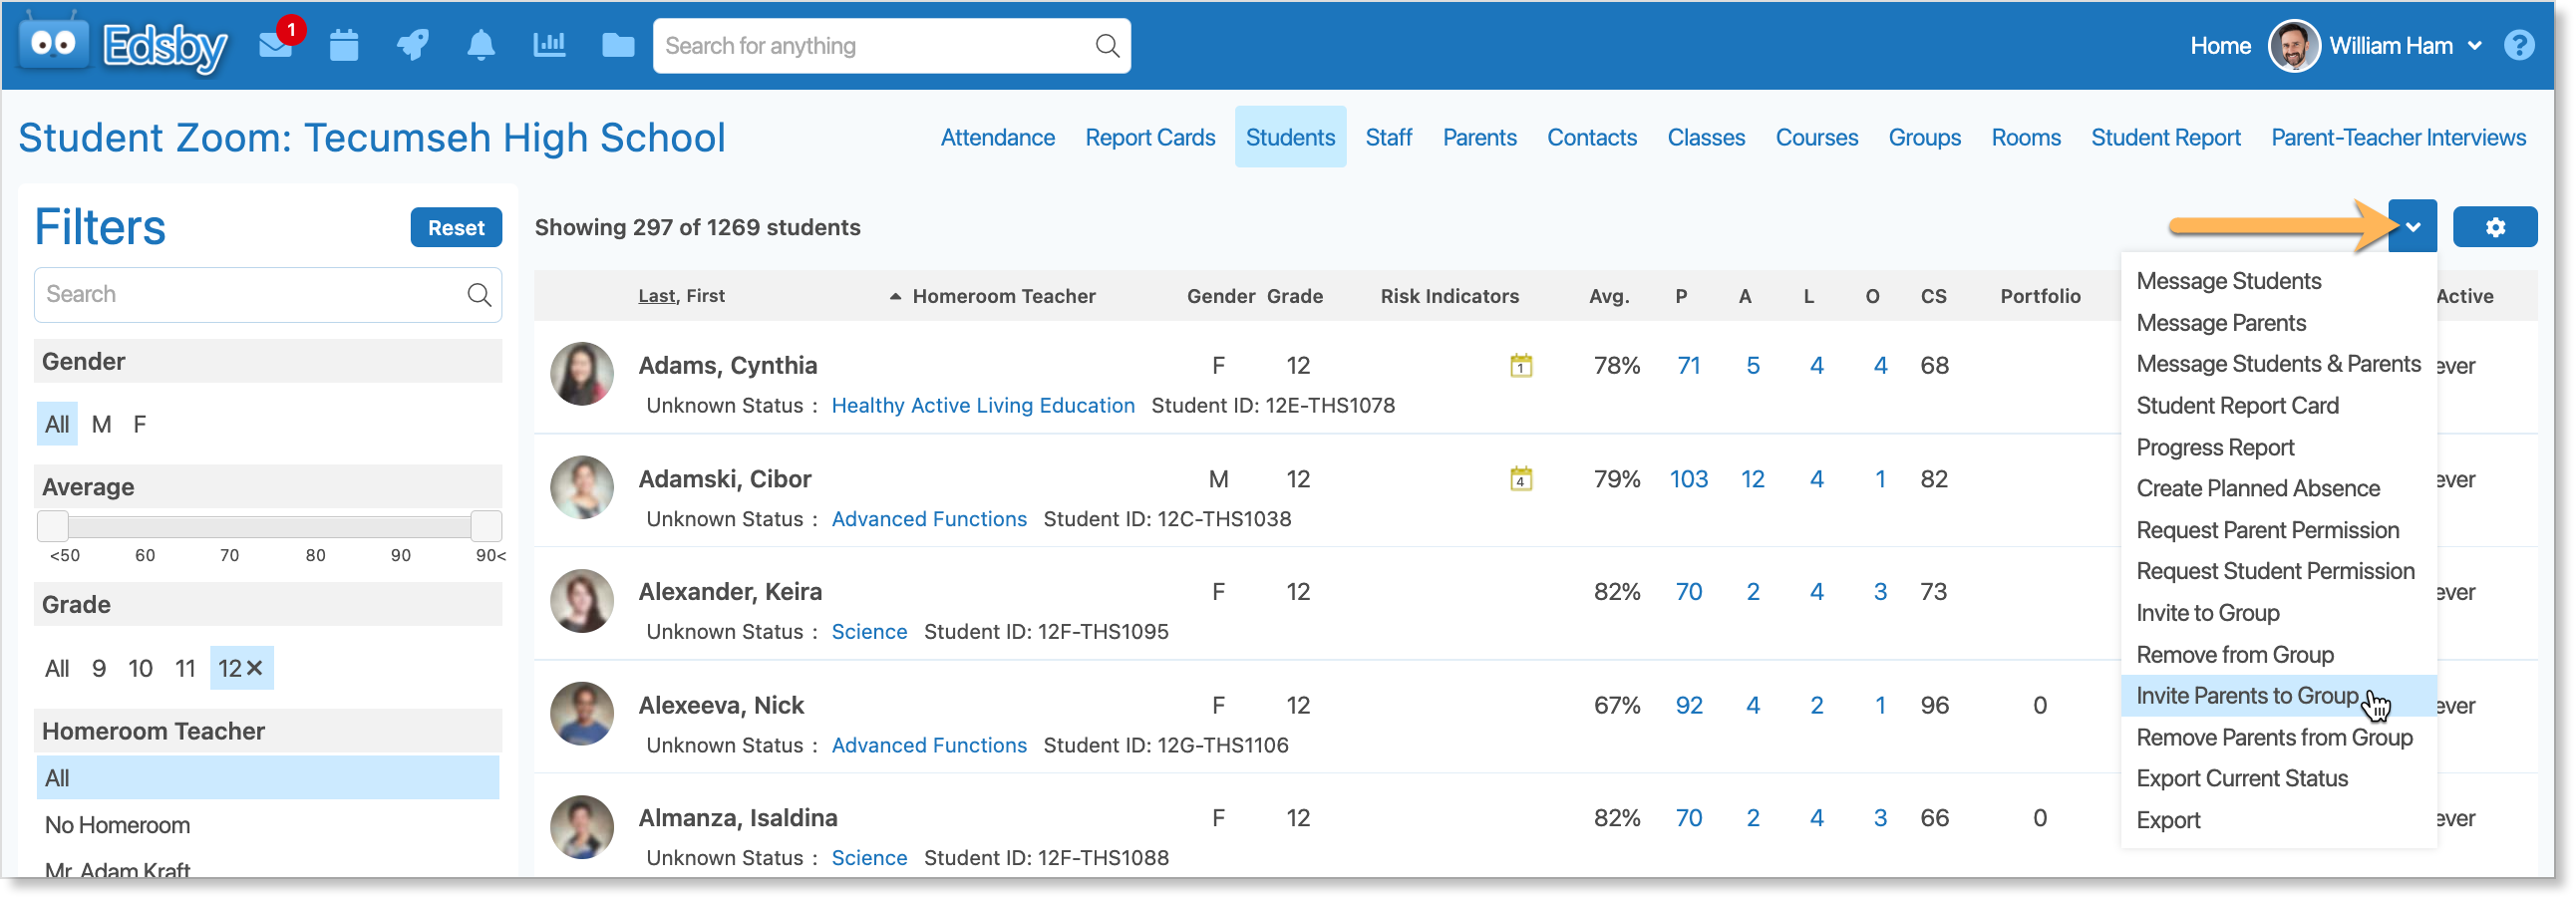
Task: Open the help question mark icon
Action: coord(2518,45)
